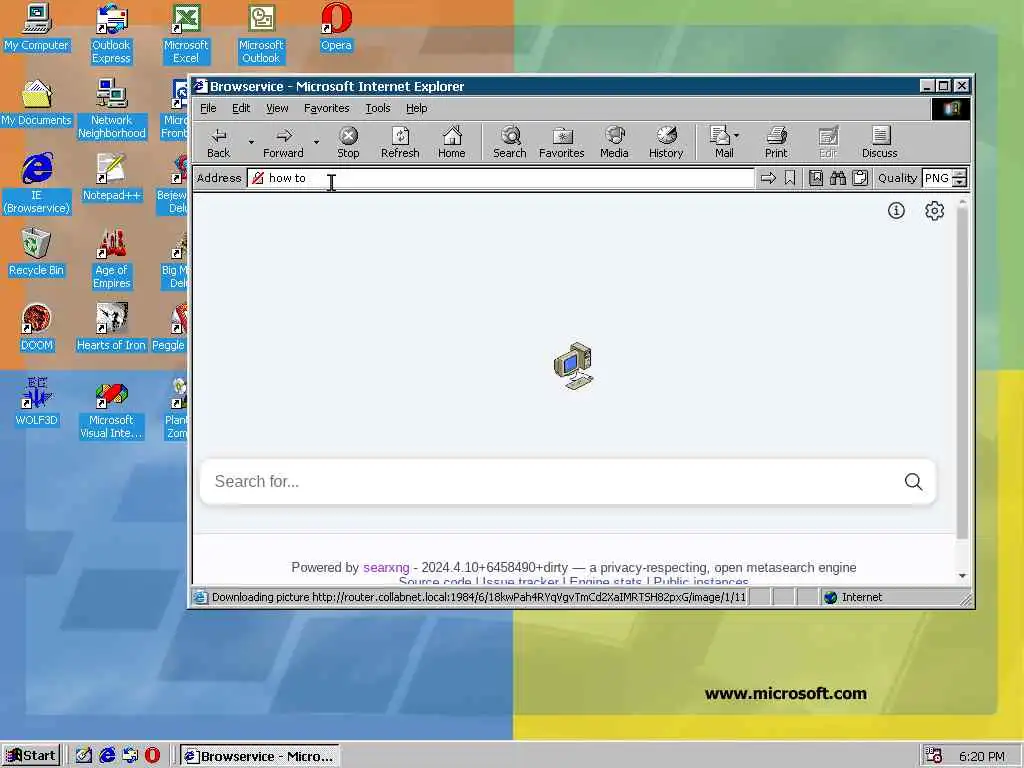Select the Opera desktop icon
Screen dimensions: 1024x768
(x=336, y=27)
